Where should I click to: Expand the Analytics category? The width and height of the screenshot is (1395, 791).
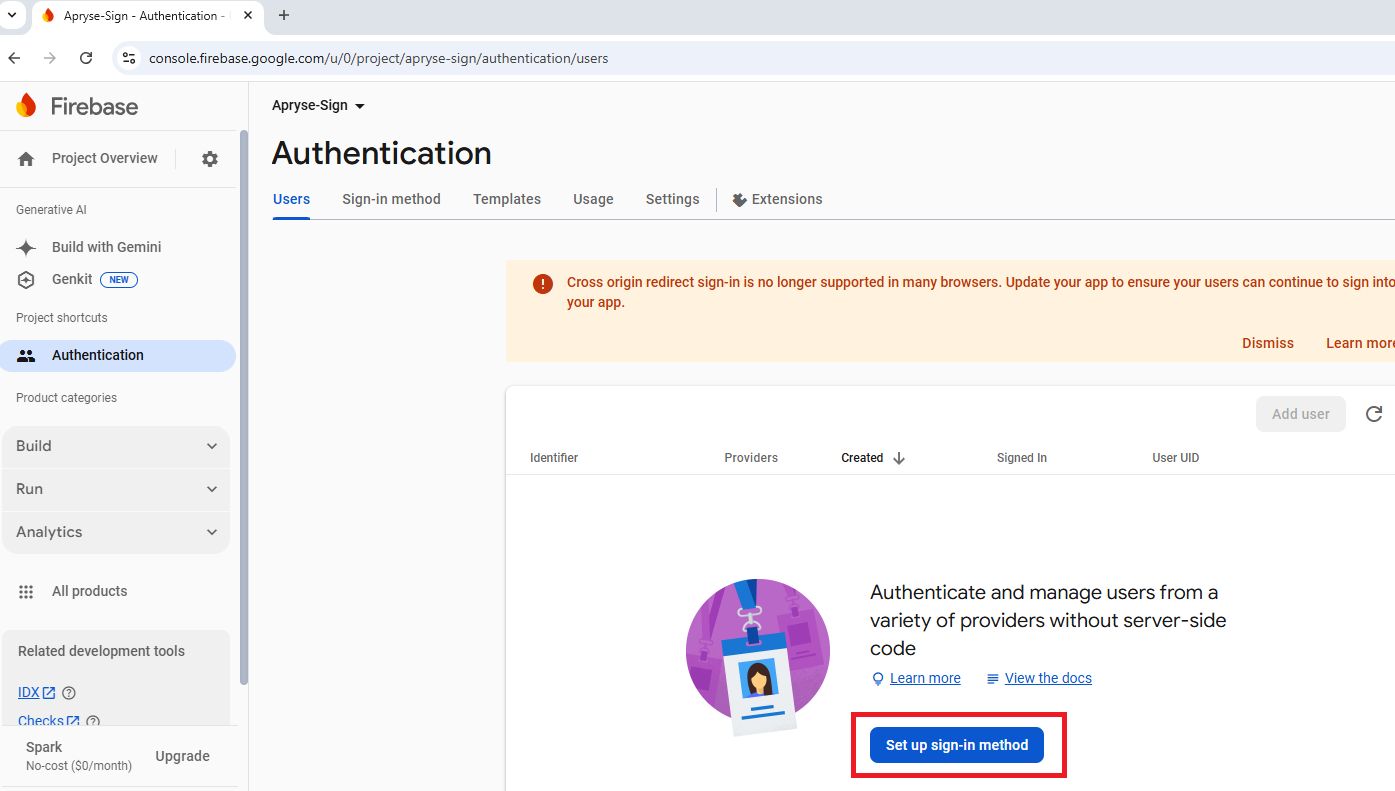(116, 532)
